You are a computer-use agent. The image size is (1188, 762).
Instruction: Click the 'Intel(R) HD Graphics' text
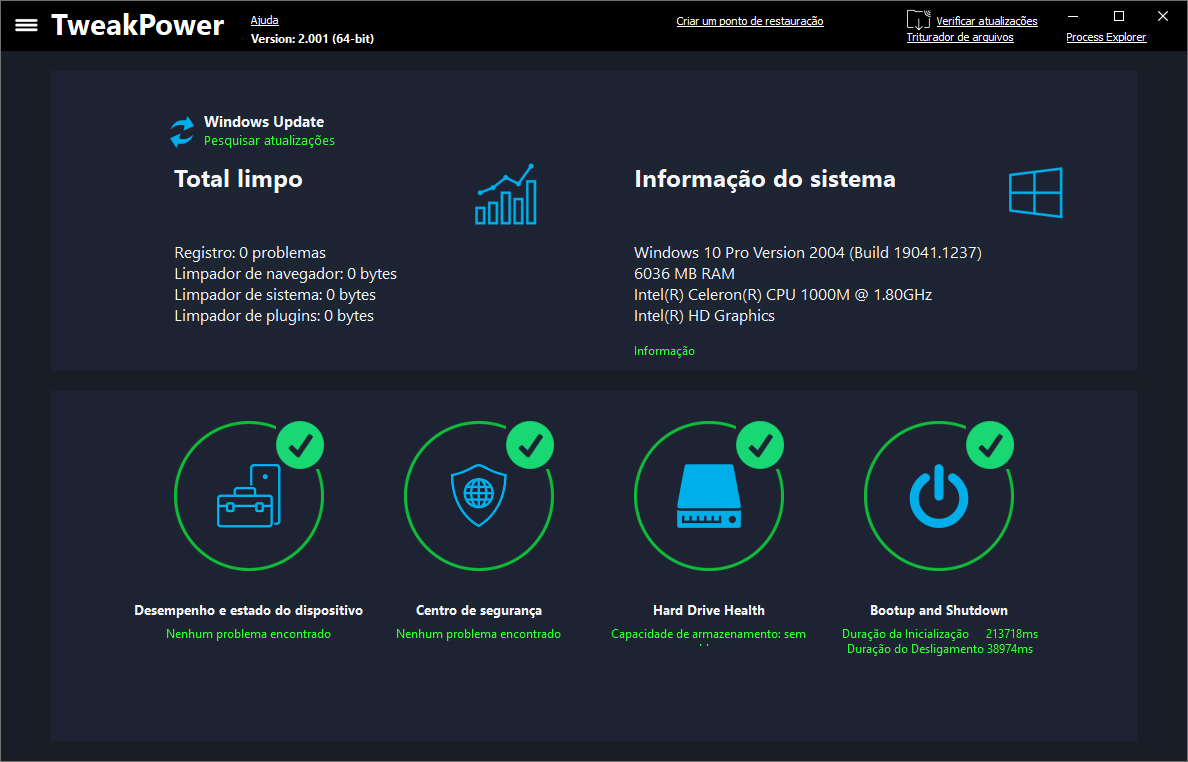coord(705,316)
